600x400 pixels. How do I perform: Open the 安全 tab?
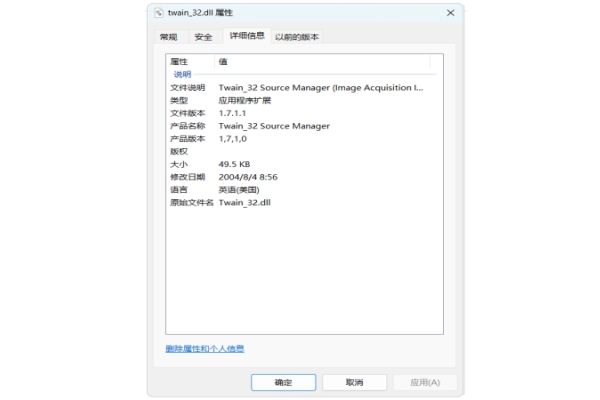(x=203, y=37)
